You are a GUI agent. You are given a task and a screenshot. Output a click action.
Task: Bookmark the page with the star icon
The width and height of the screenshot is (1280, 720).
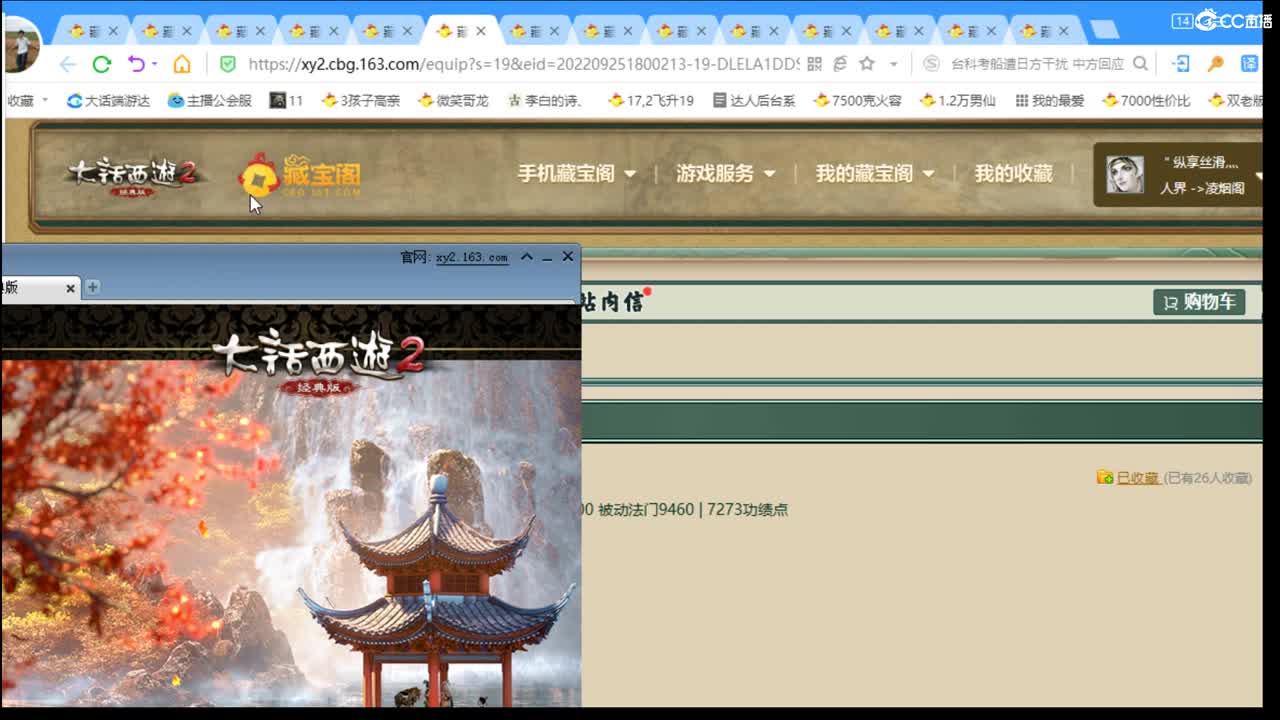tap(867, 64)
